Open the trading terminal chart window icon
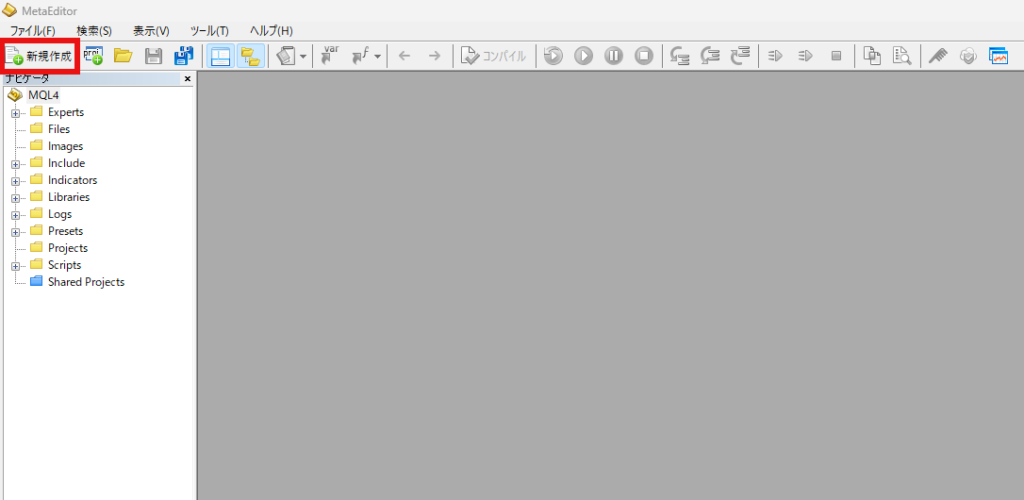The image size is (1024, 500). (999, 56)
